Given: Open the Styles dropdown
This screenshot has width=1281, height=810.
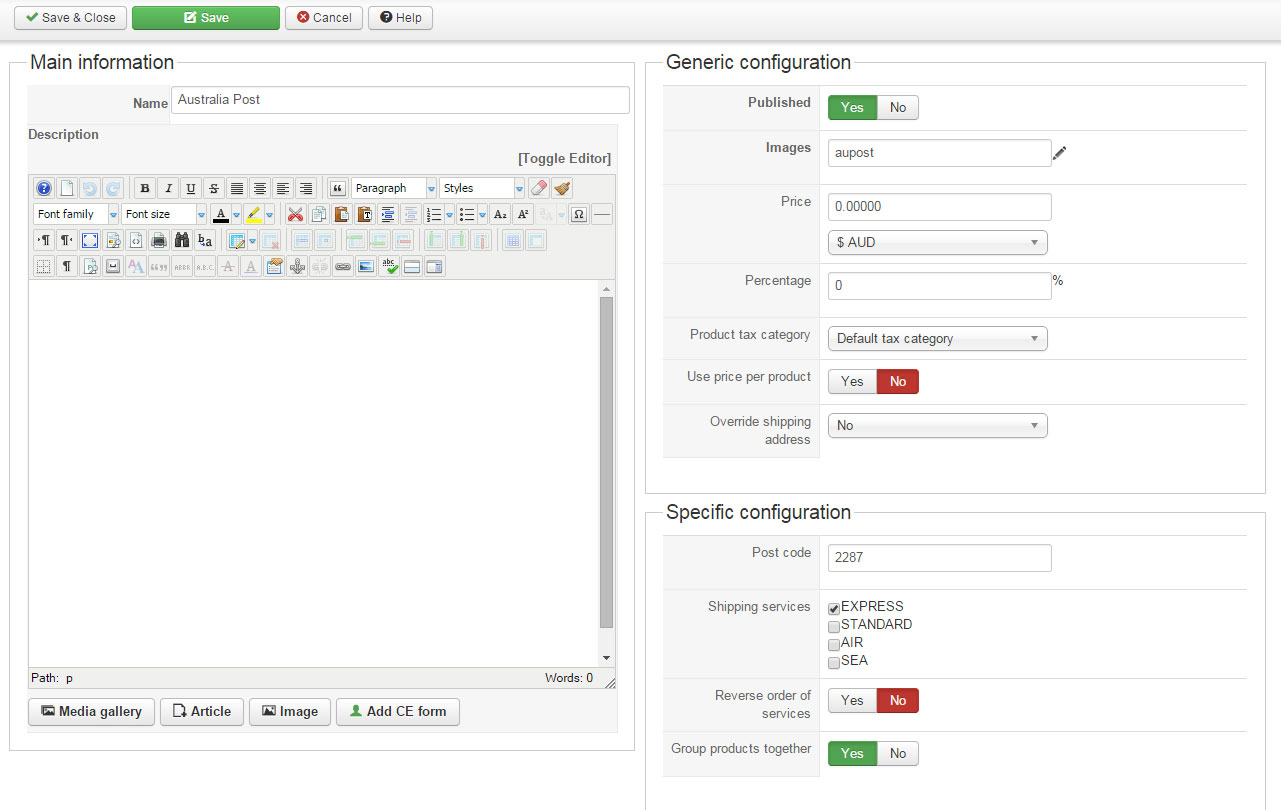Looking at the screenshot, I should tap(482, 188).
